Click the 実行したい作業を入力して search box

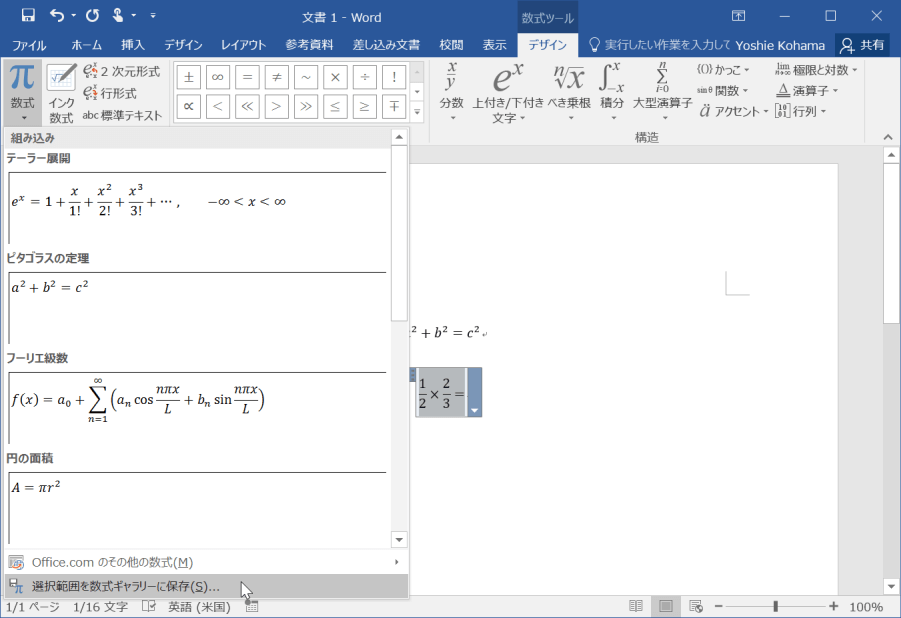[x=660, y=45]
